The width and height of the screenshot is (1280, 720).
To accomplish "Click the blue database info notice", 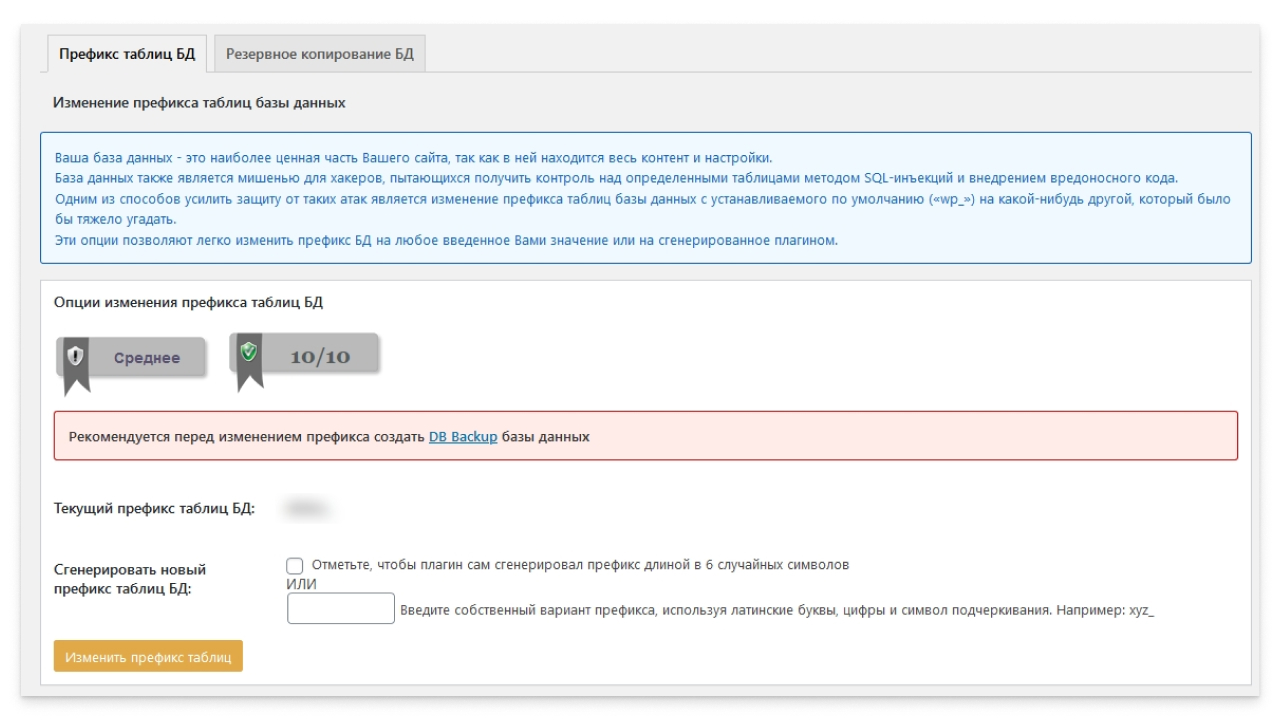I will (x=645, y=198).
